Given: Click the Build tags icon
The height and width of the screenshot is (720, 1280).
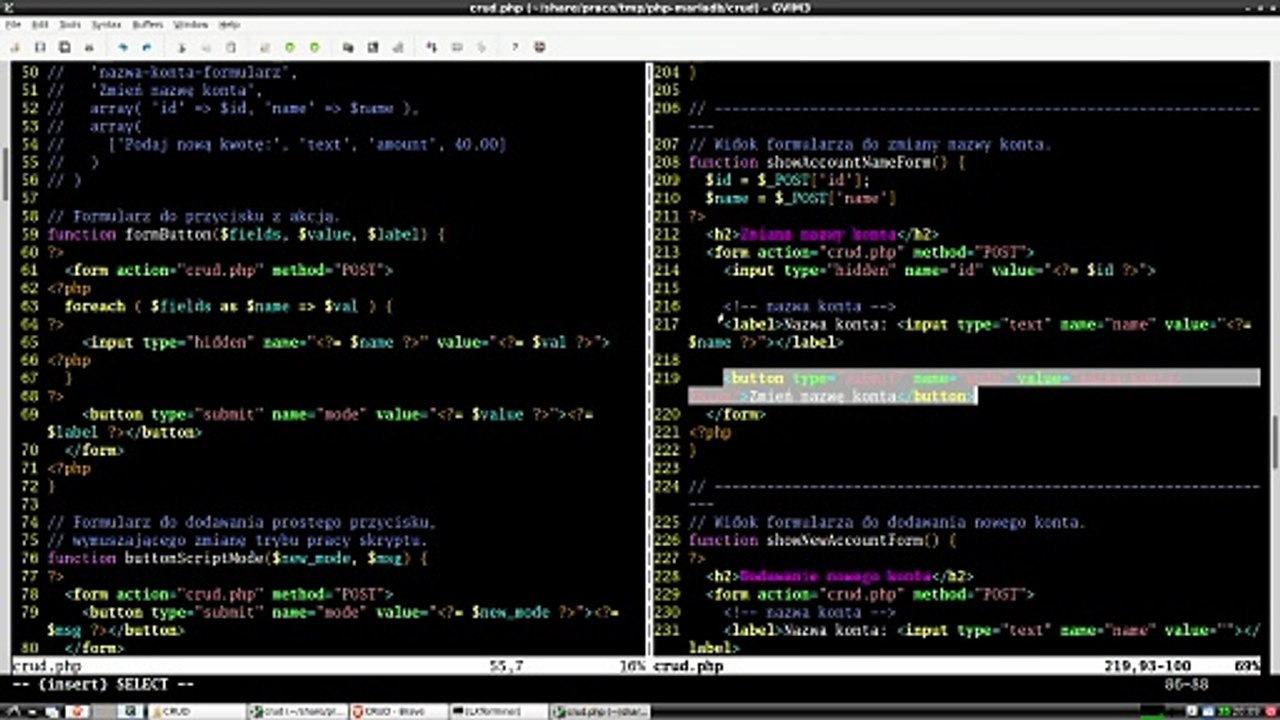Looking at the screenshot, I should [x=456, y=47].
